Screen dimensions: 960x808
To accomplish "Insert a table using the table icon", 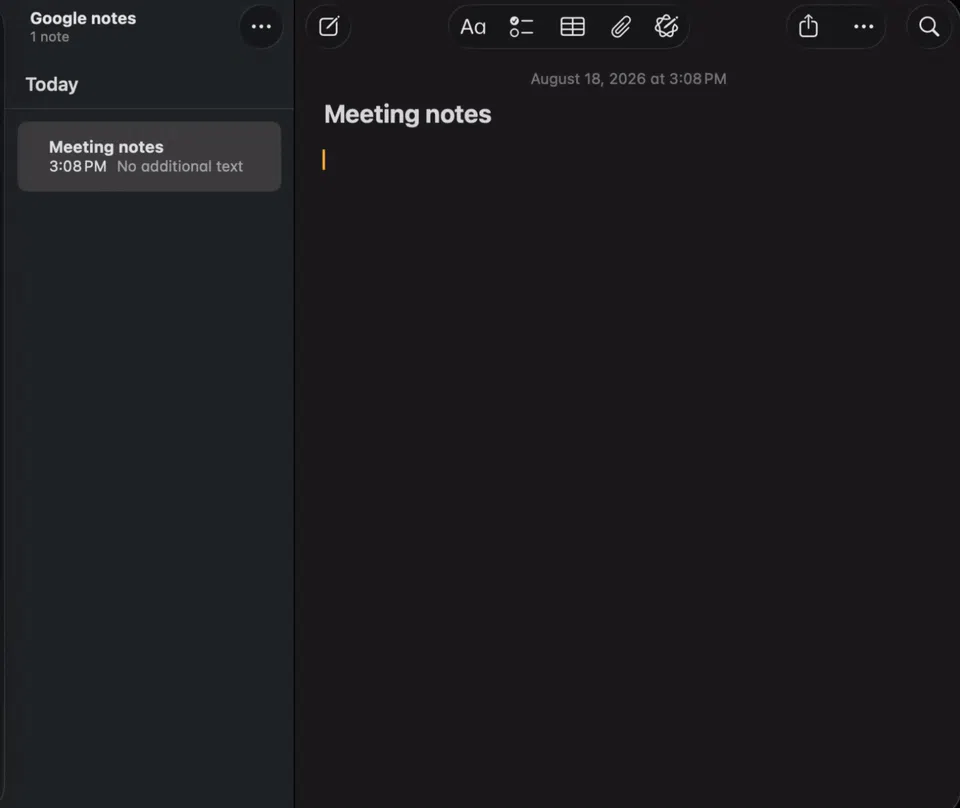I will pos(572,27).
